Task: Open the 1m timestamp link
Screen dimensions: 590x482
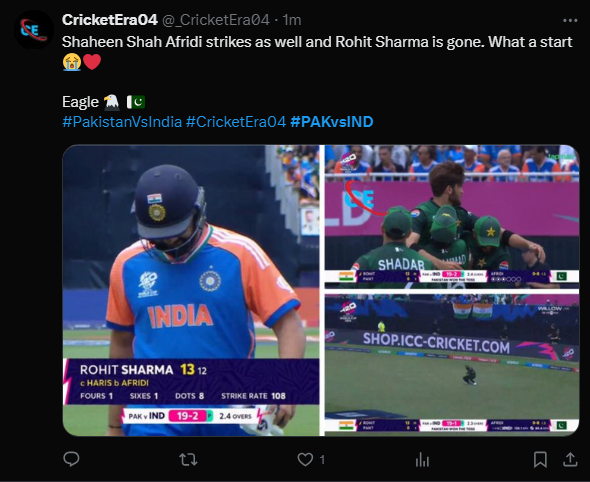Action: 292,20
